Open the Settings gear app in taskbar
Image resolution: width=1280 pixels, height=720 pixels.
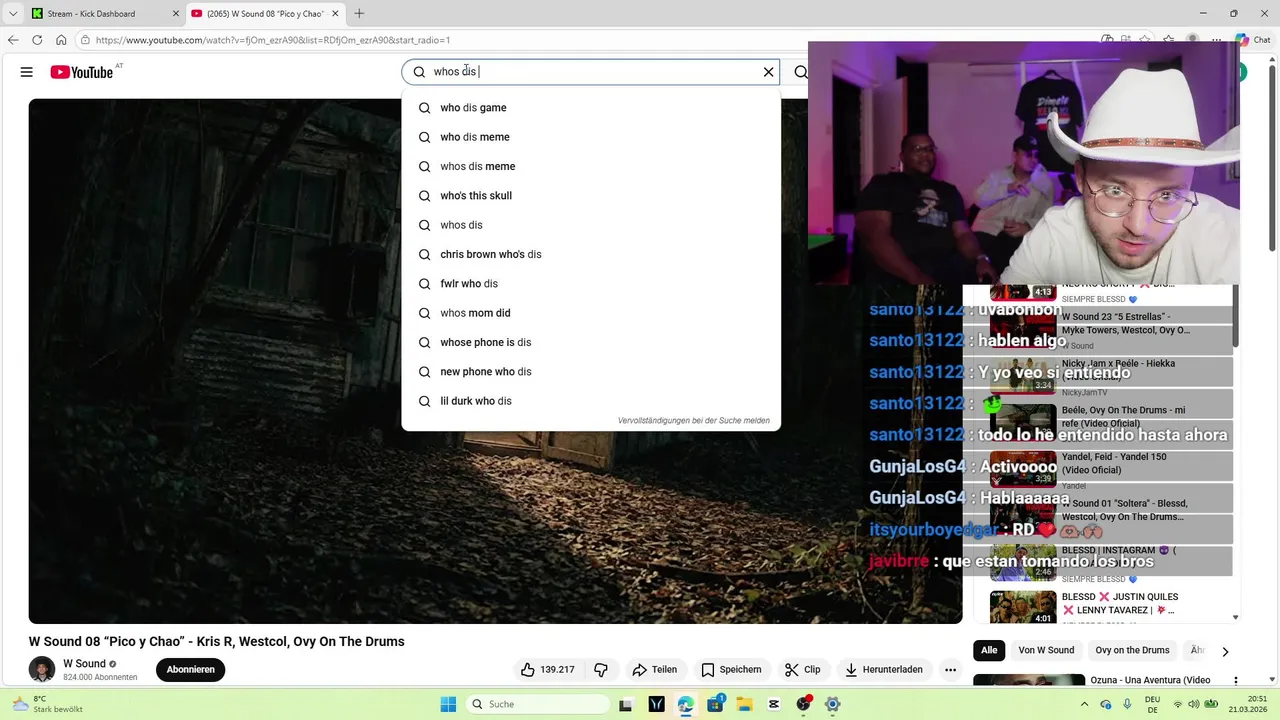tap(832, 704)
